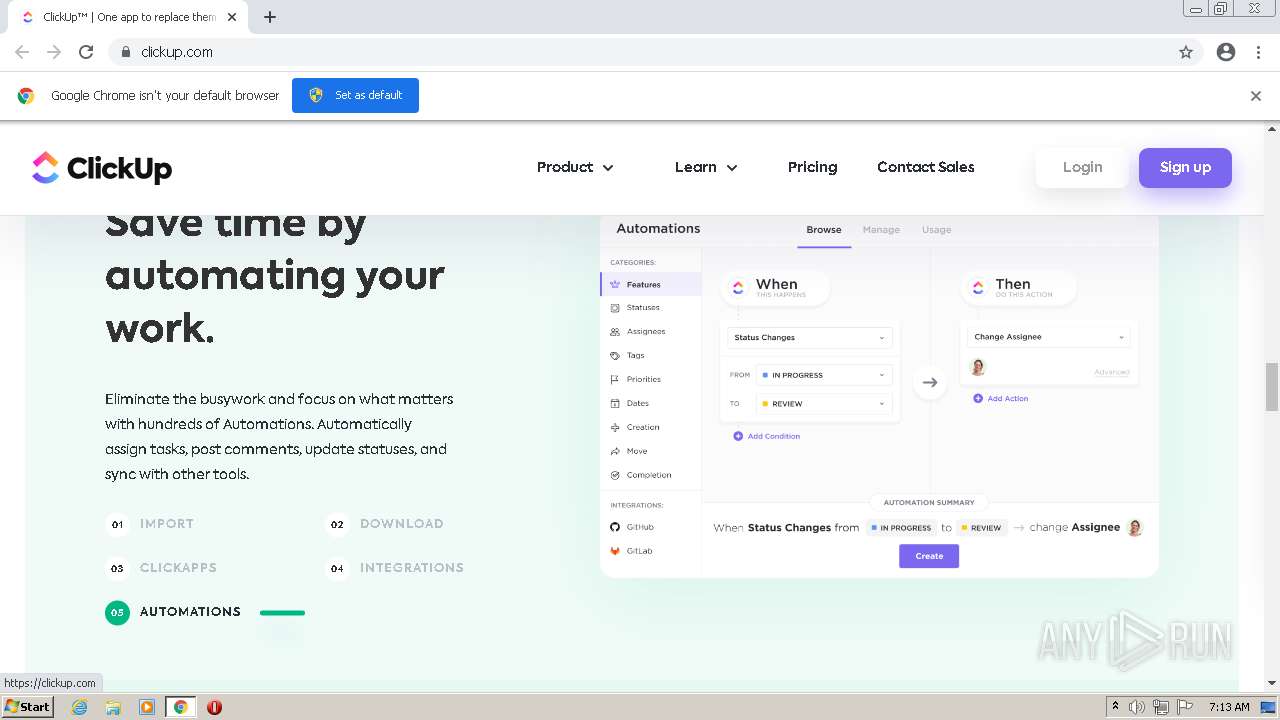
Task: Click the Sign up button
Action: 1185,167
